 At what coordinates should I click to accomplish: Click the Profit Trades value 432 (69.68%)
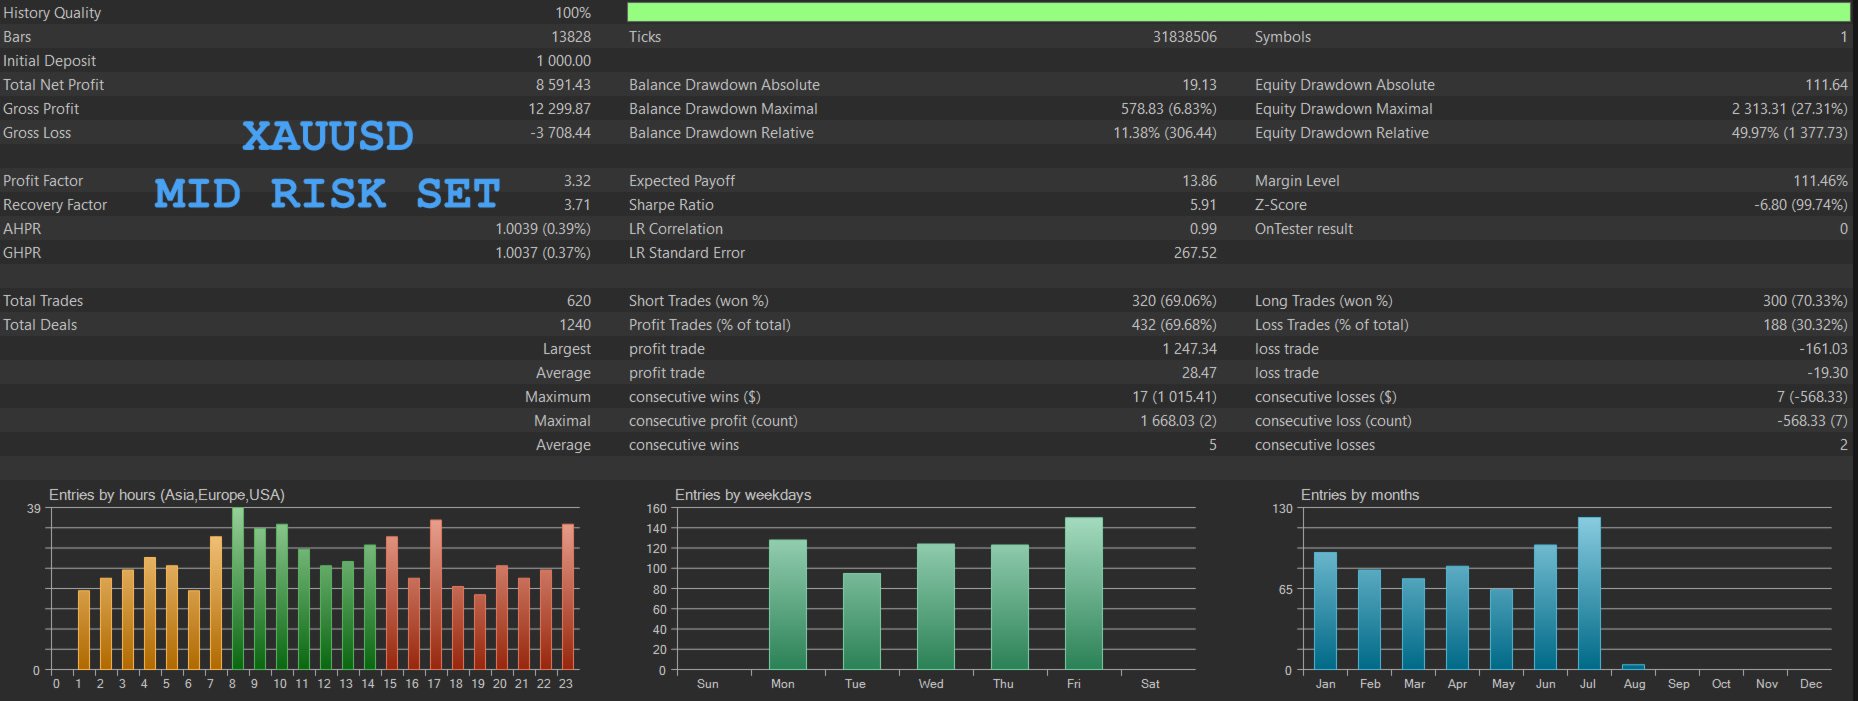coord(1174,325)
